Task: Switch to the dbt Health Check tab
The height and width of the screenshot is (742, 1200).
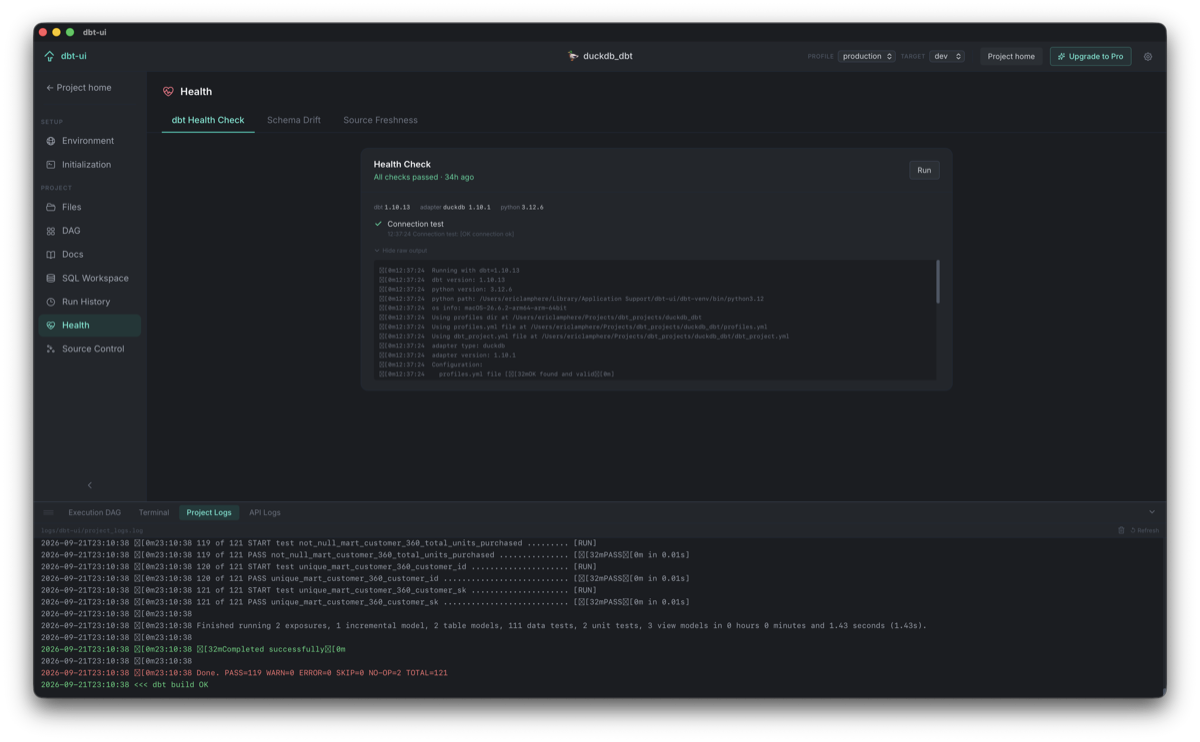Action: tap(208, 120)
